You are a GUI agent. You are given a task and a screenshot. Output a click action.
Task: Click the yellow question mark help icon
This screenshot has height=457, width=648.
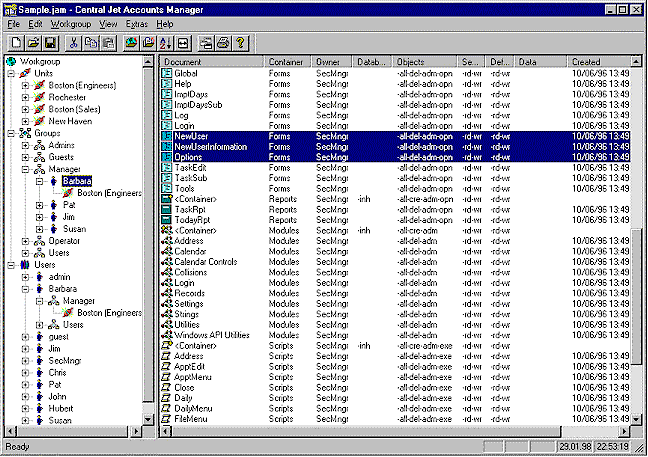coord(240,43)
